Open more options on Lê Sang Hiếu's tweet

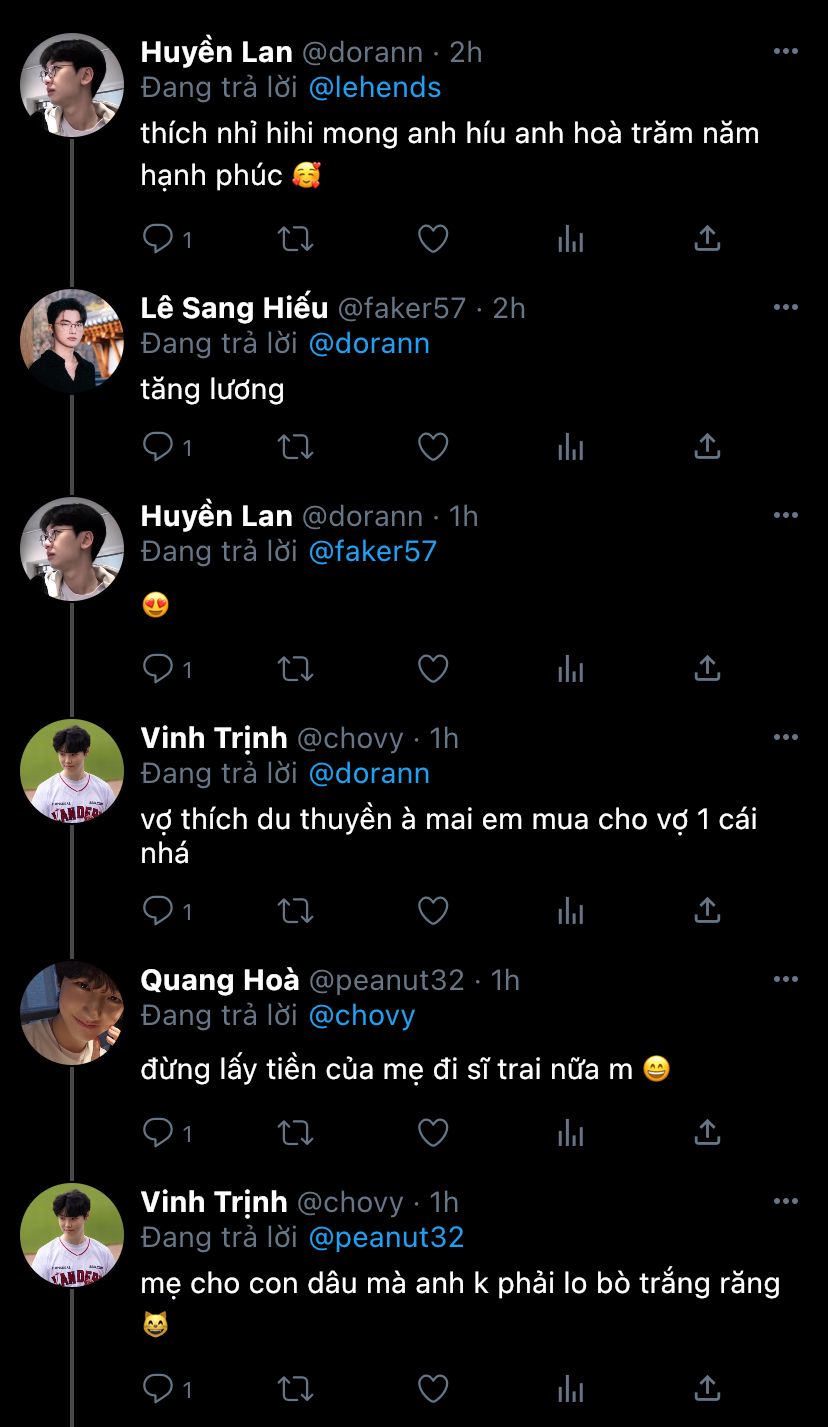click(x=786, y=308)
